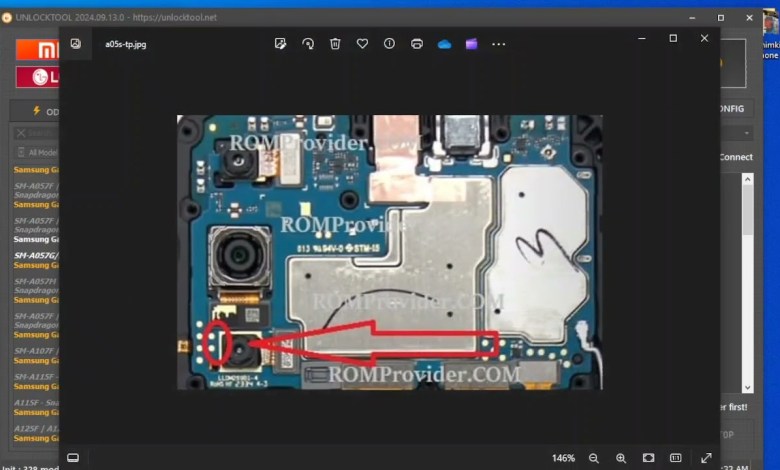This screenshot has height=470, width=780.
Task: Maximize the Photos viewer window
Action: point(673,38)
